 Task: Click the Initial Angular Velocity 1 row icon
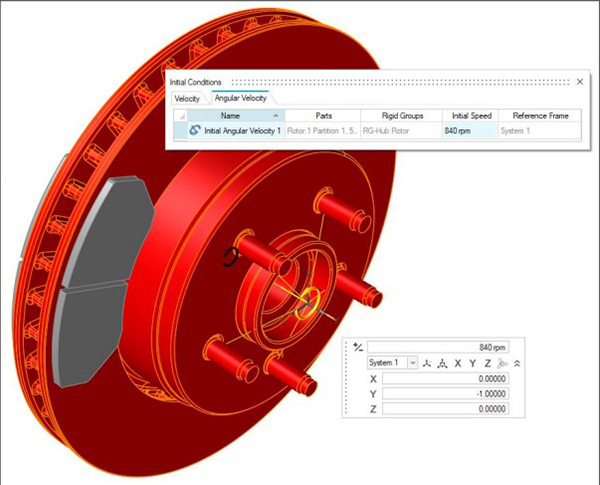182,130
